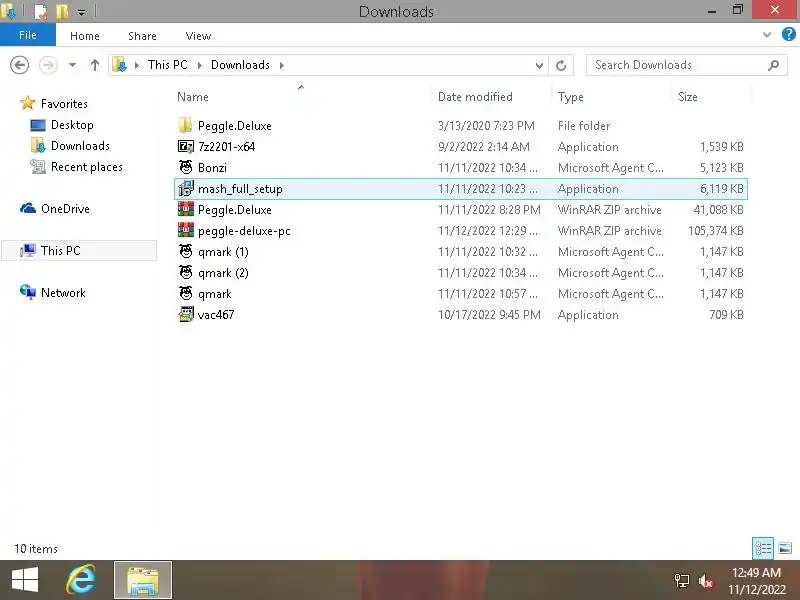Expand breadcrumb arrow after Downloads
Viewport: 800px width, 600px height.
click(282, 65)
